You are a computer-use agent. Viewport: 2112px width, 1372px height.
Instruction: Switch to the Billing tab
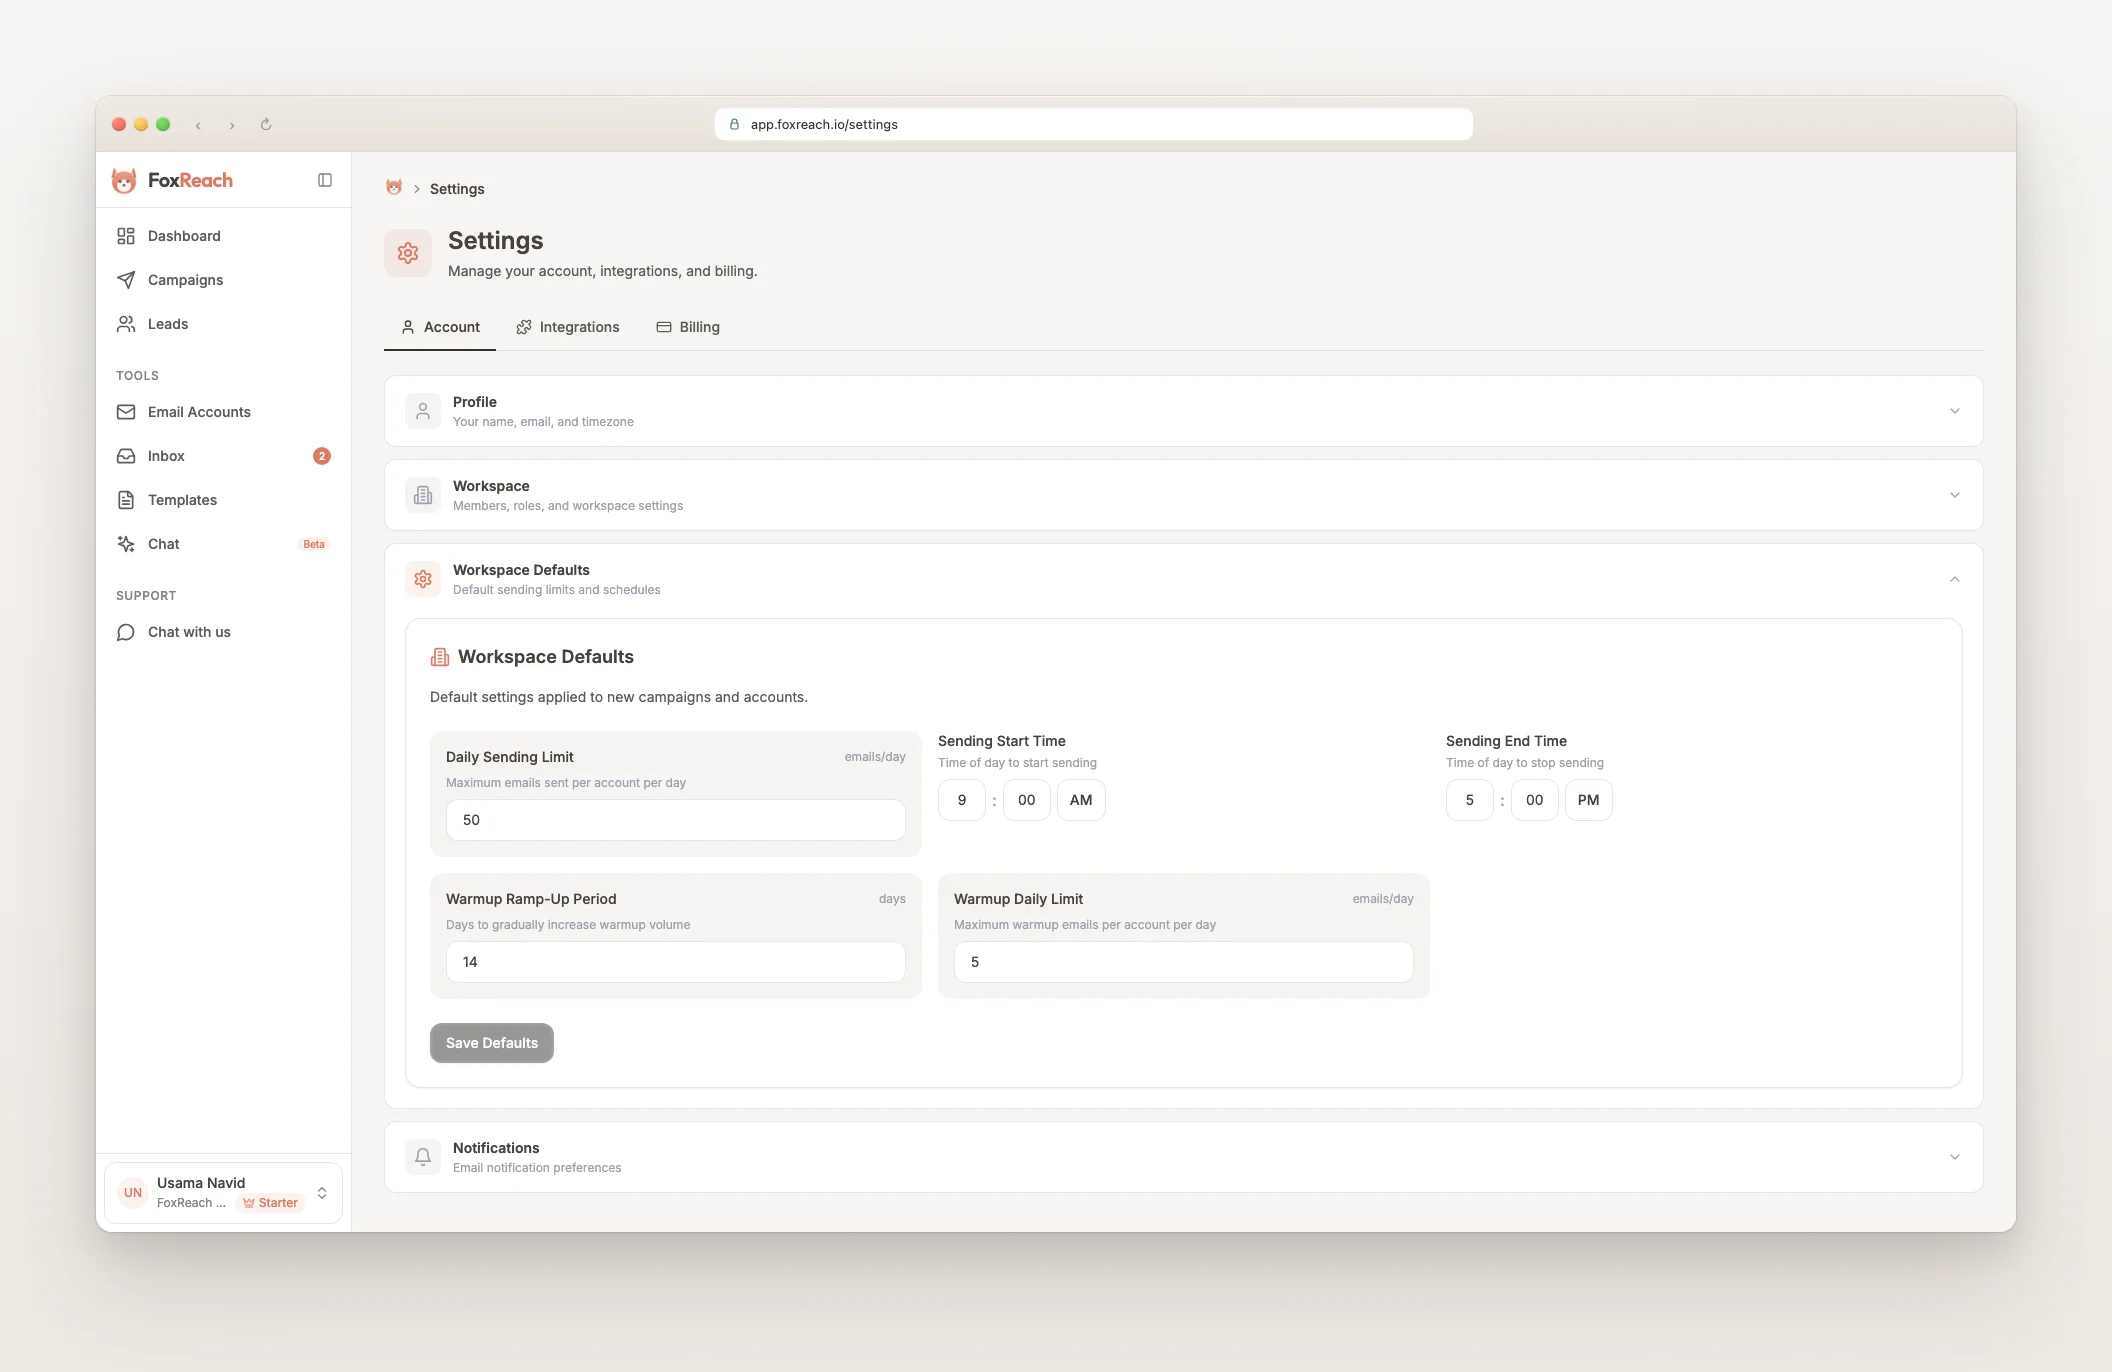(x=688, y=327)
